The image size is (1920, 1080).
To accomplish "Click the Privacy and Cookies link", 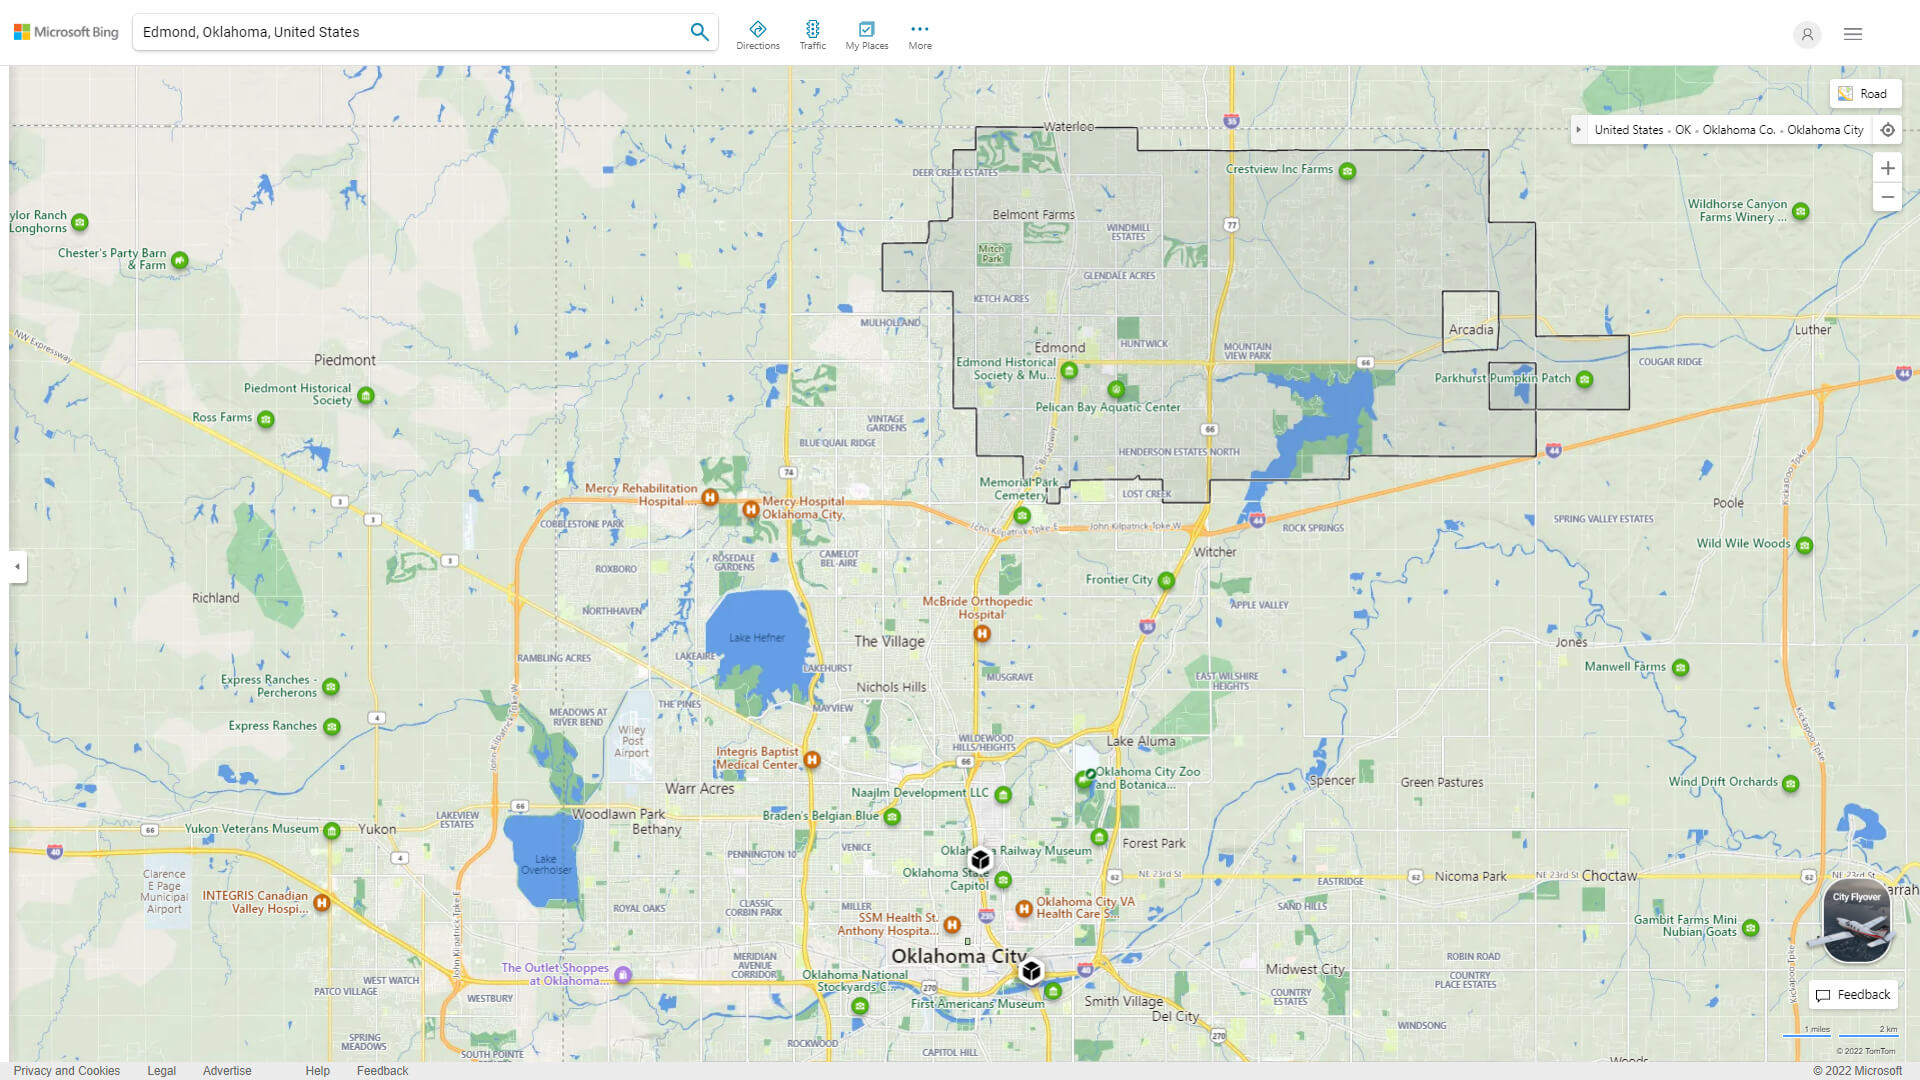I will pos(66,1069).
